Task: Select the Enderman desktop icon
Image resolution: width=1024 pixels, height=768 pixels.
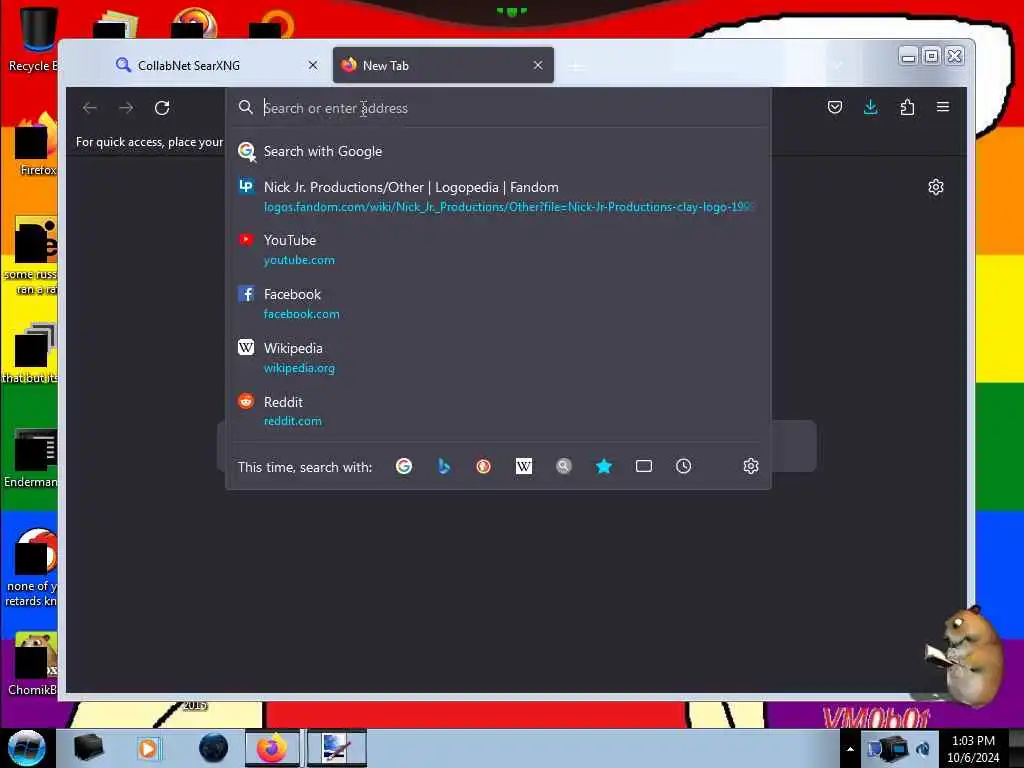Action: pos(31,458)
